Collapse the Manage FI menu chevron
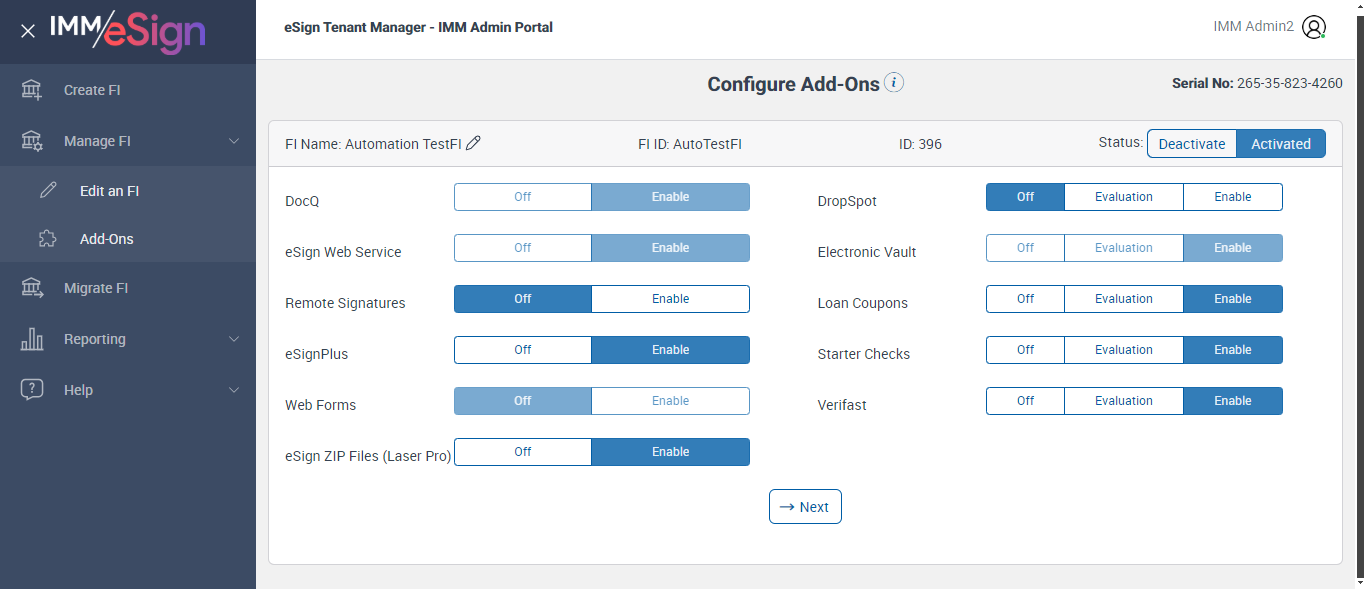The height and width of the screenshot is (589, 1366). point(234,141)
